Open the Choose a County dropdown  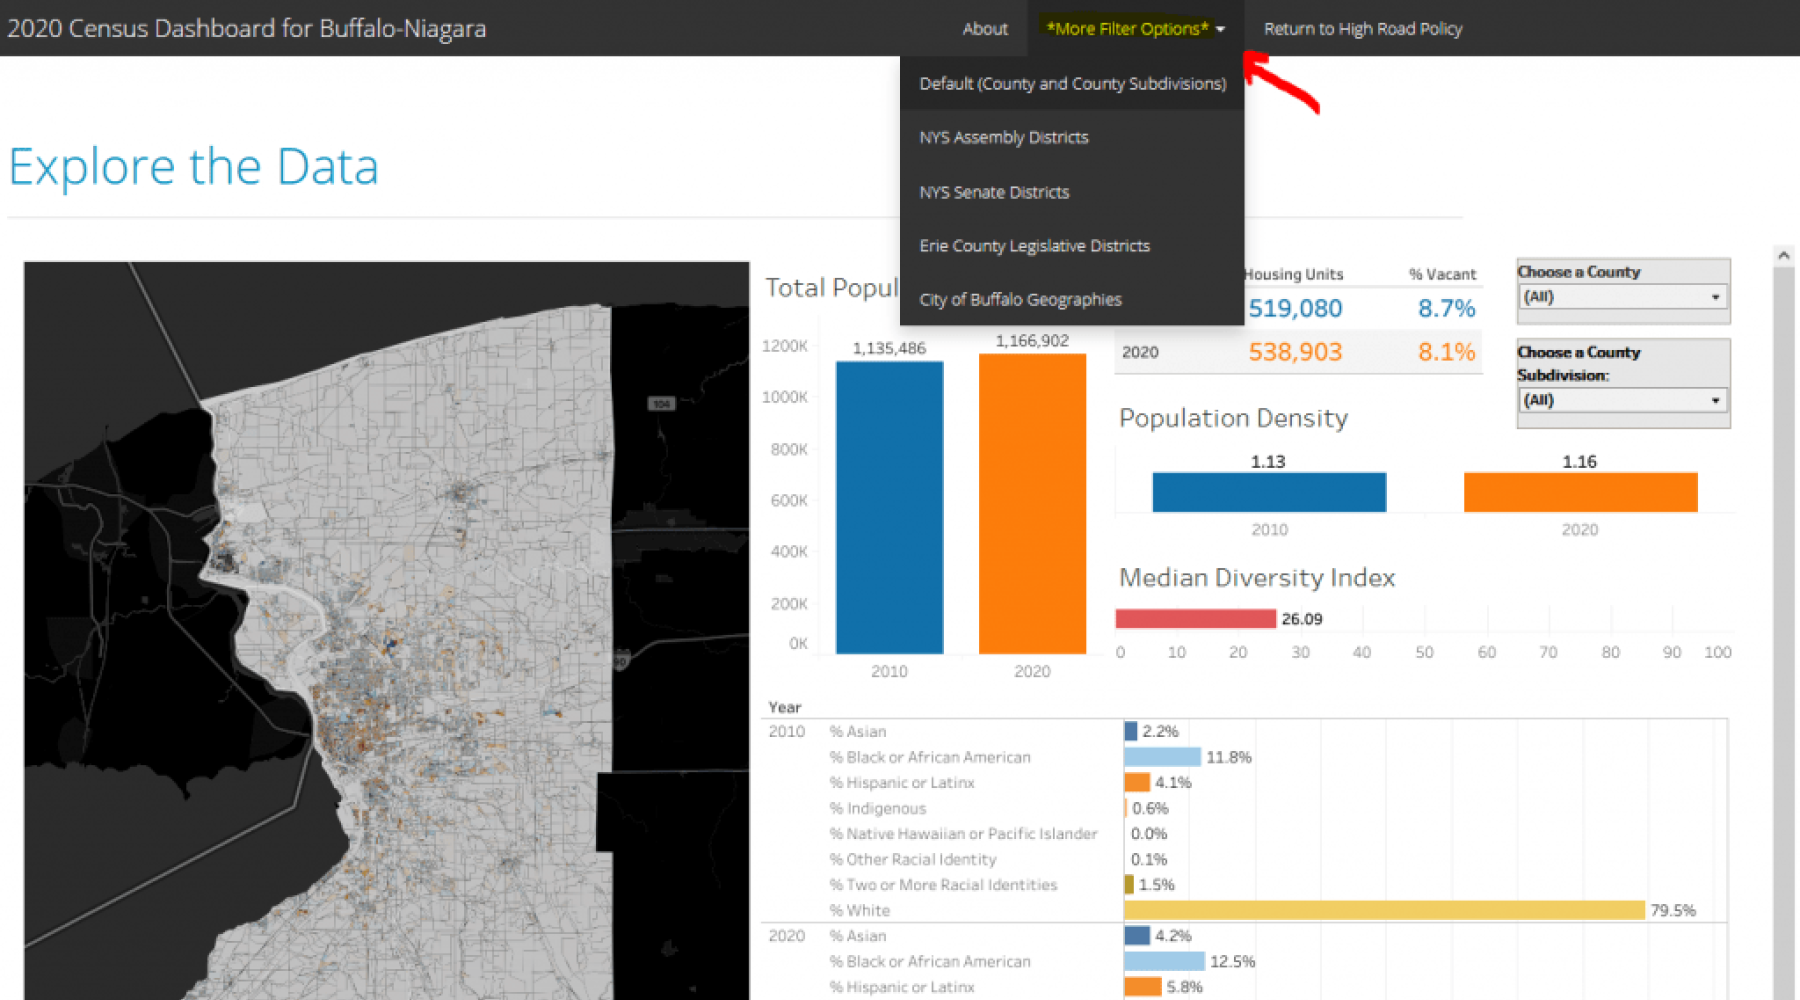[x=1622, y=297]
